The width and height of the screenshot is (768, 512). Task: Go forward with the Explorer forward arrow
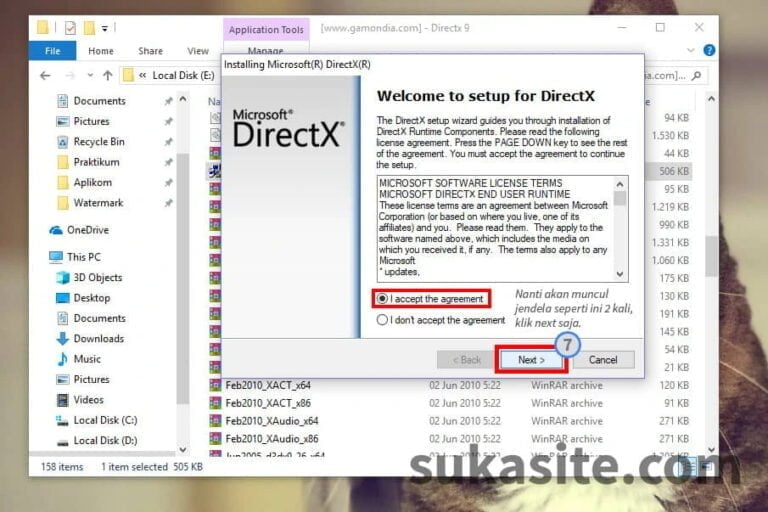[x=71, y=75]
